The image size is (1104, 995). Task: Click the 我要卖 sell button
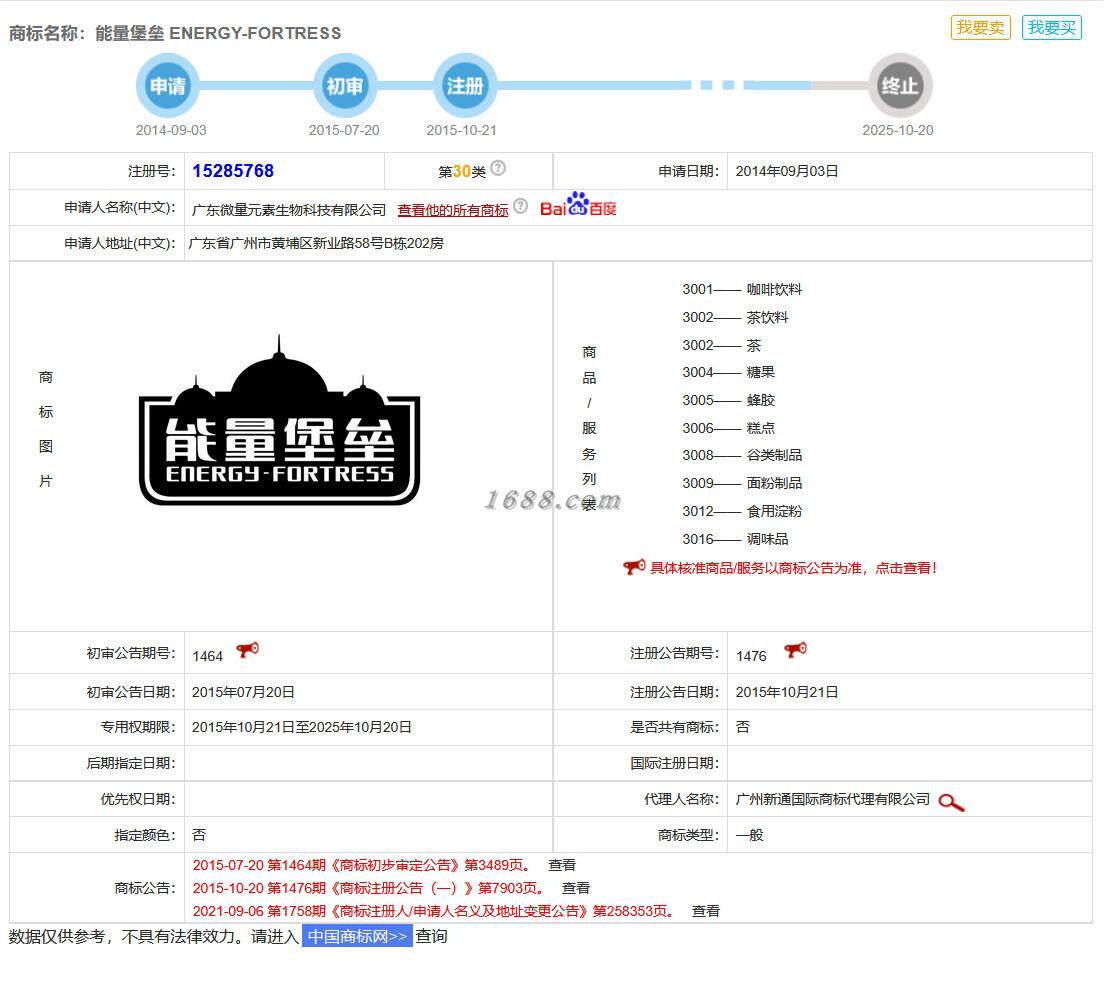(980, 27)
